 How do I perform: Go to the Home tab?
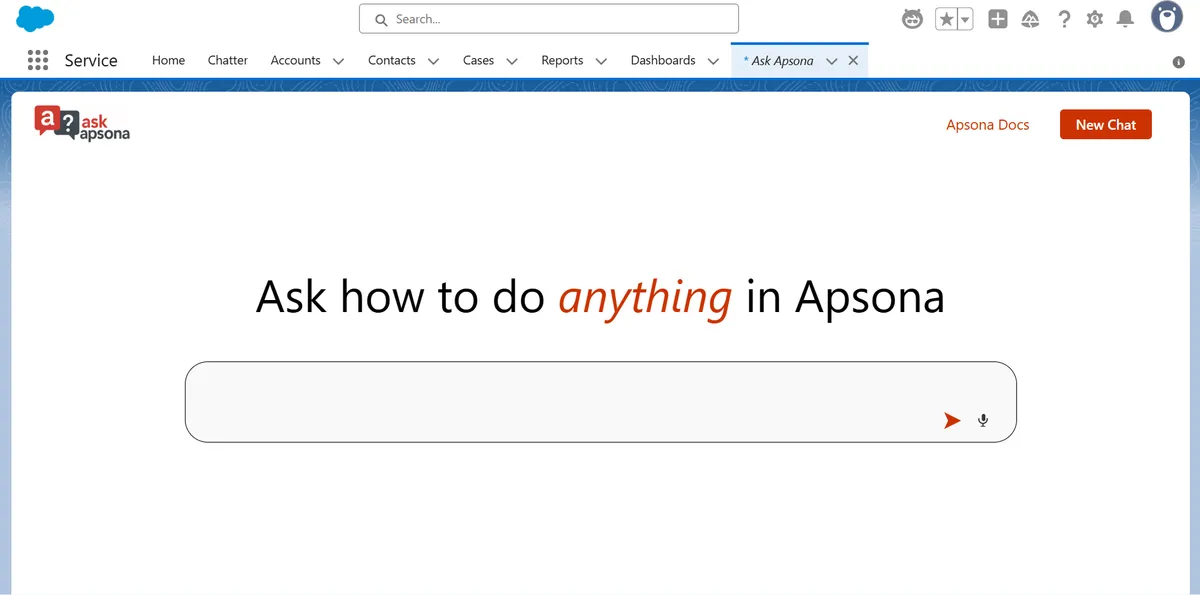[168, 60]
